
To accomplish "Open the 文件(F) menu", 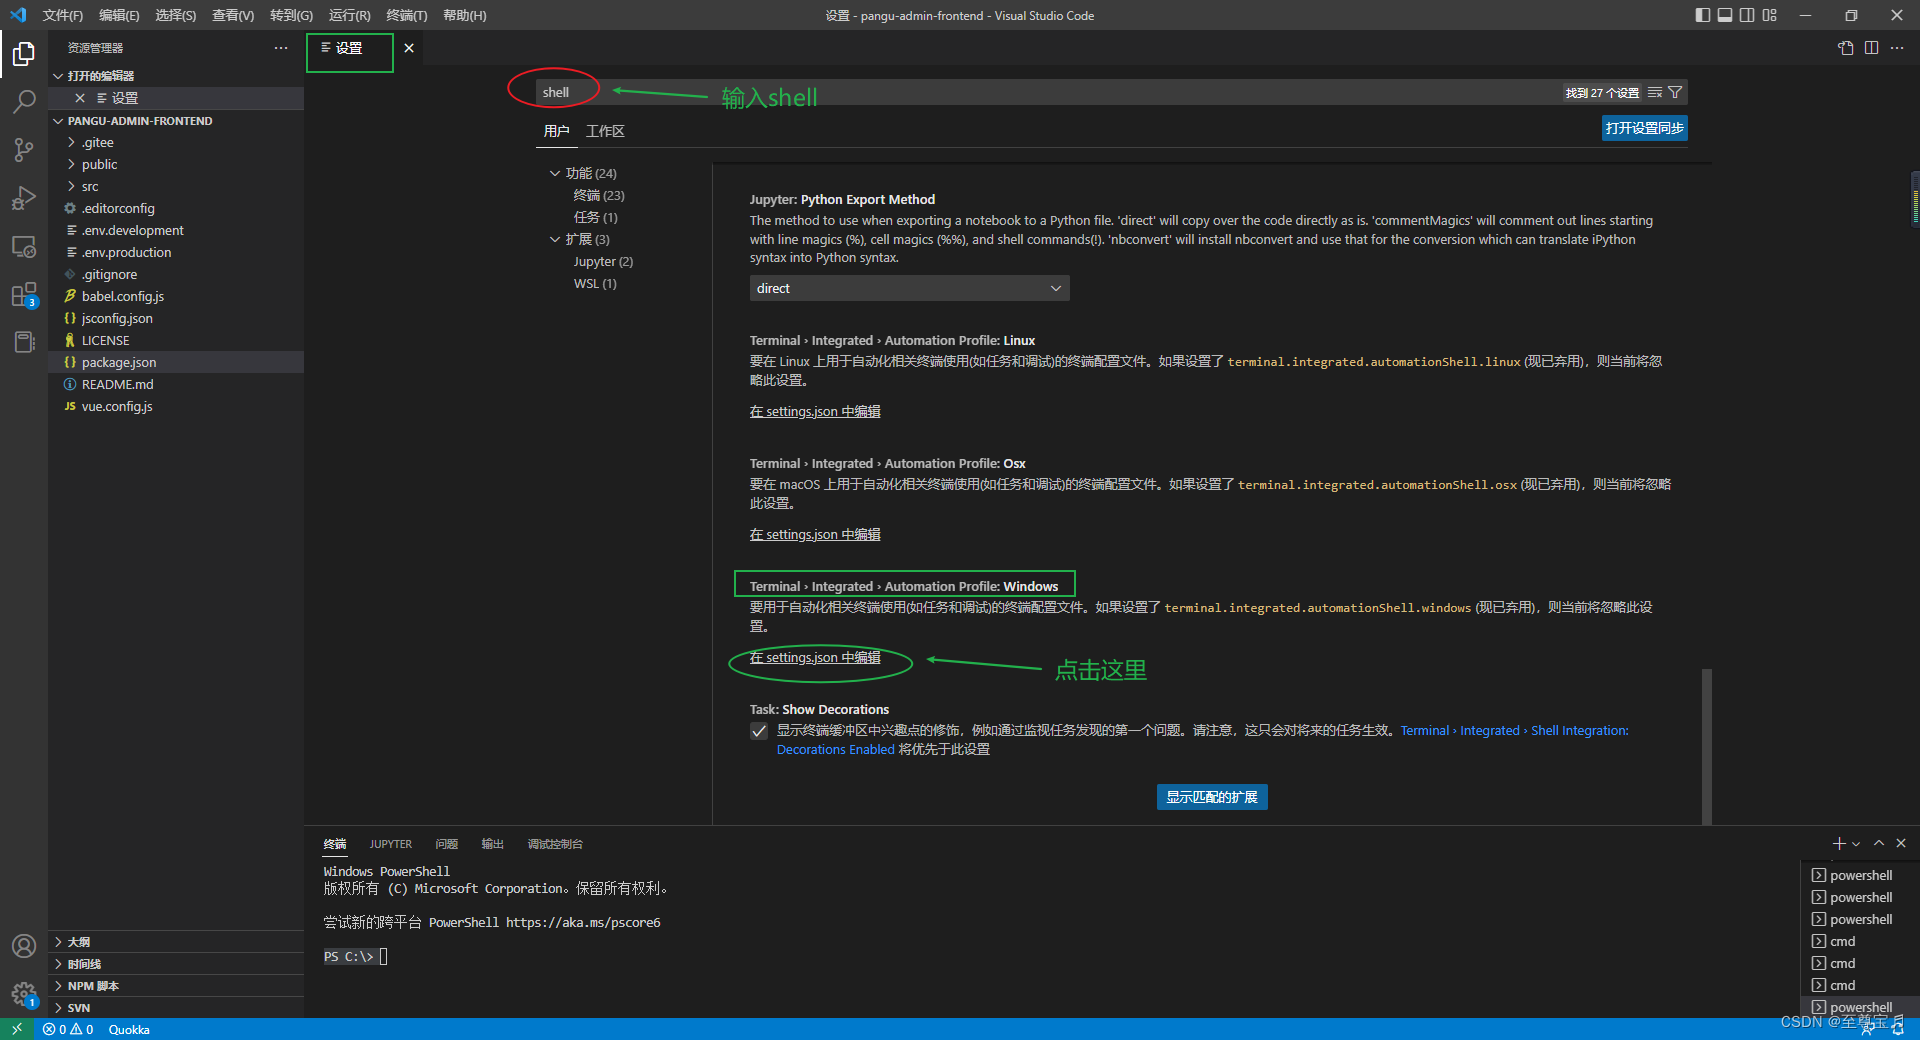I will (x=62, y=15).
